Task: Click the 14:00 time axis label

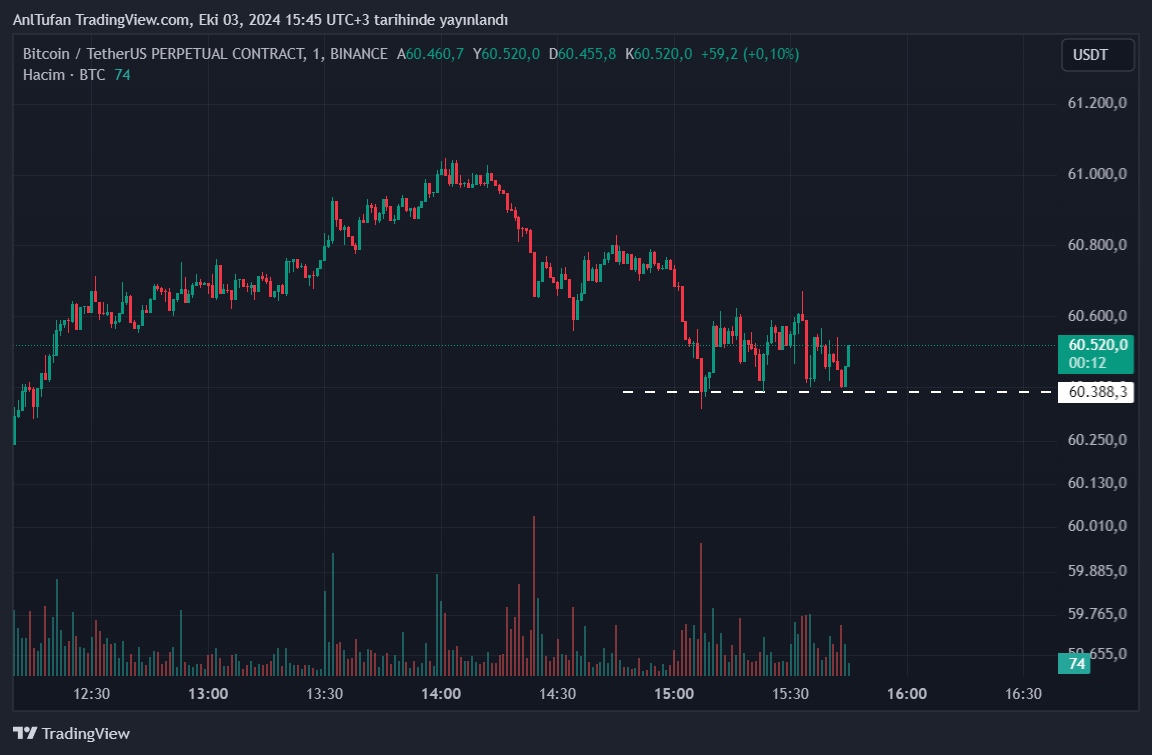Action: click(x=441, y=693)
